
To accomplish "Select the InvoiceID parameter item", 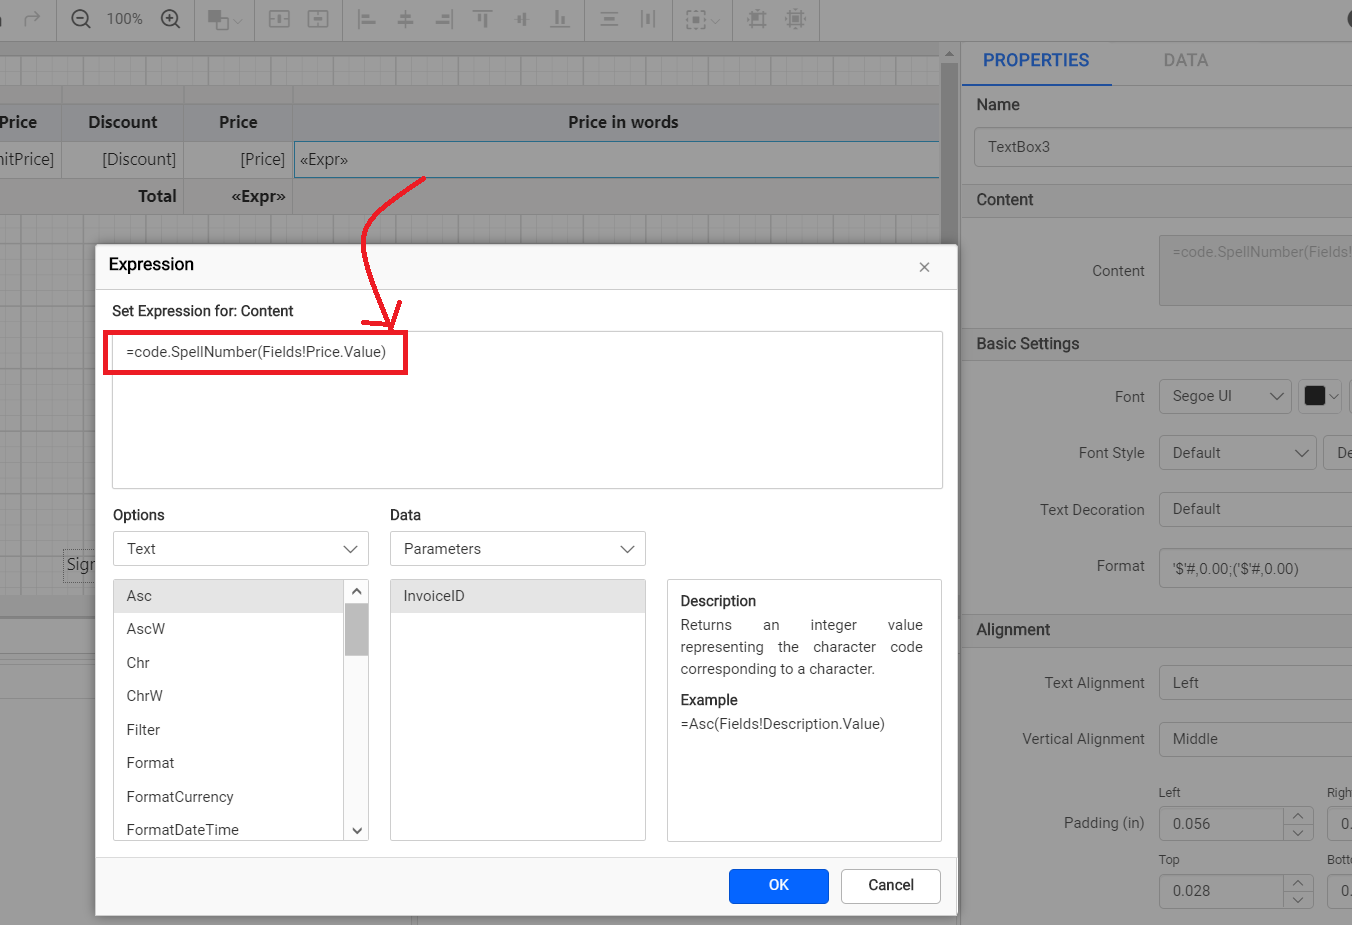I will pyautogui.click(x=434, y=596).
